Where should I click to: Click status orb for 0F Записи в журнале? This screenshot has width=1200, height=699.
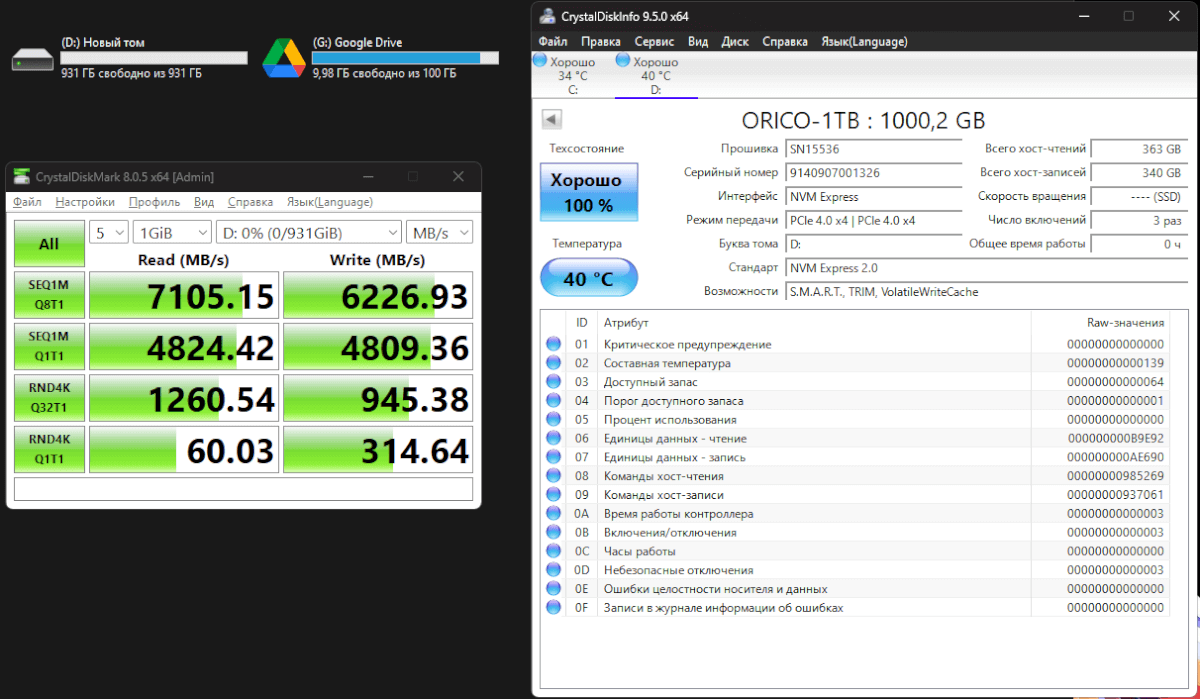click(x=553, y=608)
